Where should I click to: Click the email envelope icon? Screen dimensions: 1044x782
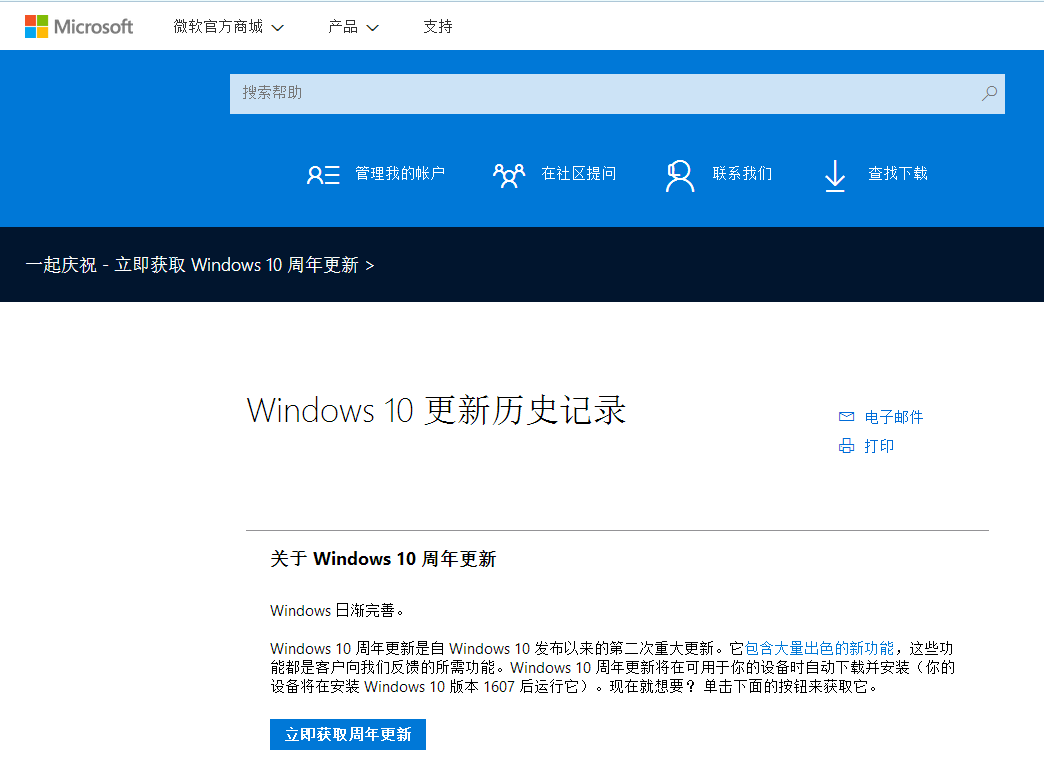point(846,417)
